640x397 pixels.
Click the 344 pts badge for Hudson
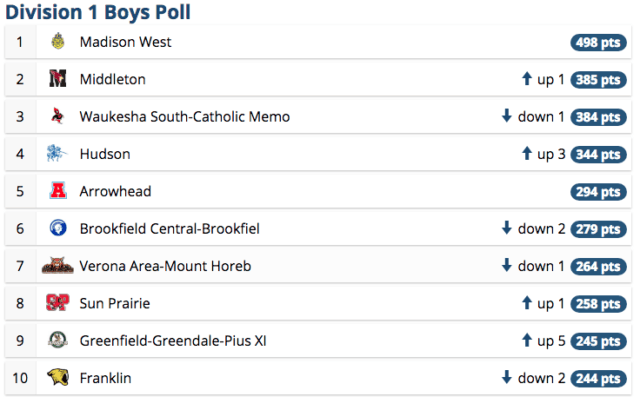(598, 155)
